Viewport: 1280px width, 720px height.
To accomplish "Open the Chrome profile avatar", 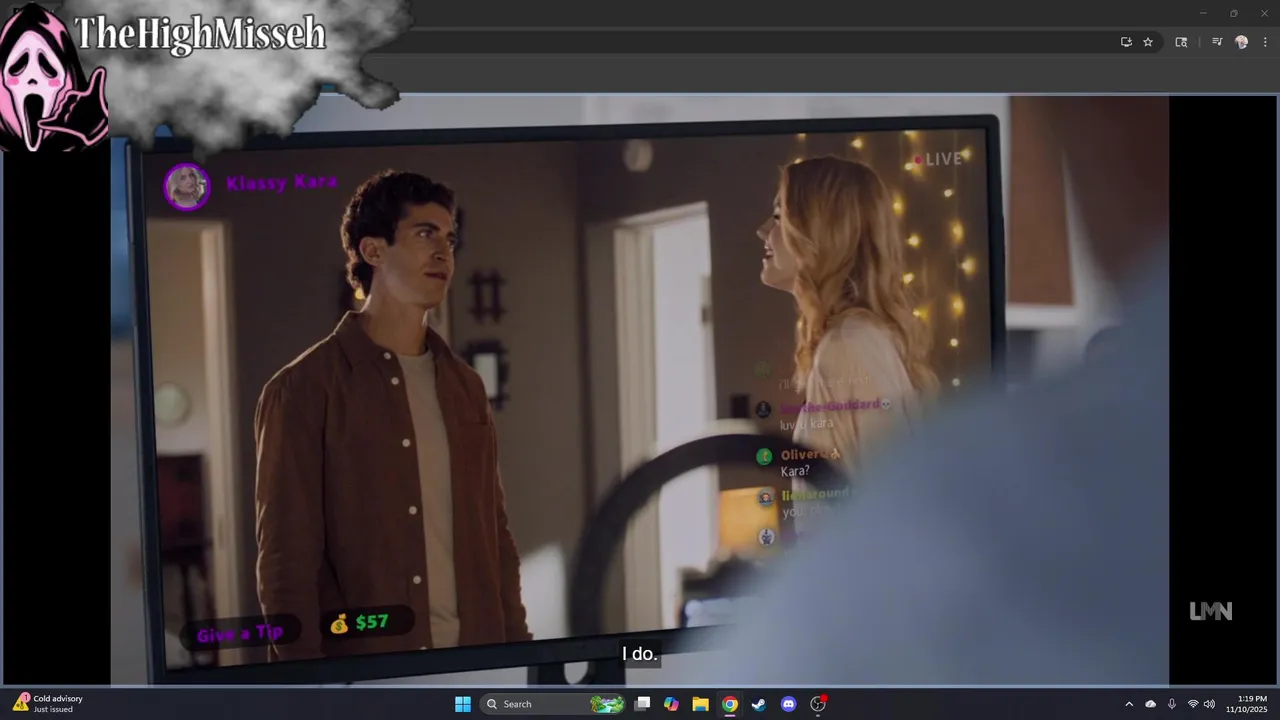I will (x=1242, y=42).
